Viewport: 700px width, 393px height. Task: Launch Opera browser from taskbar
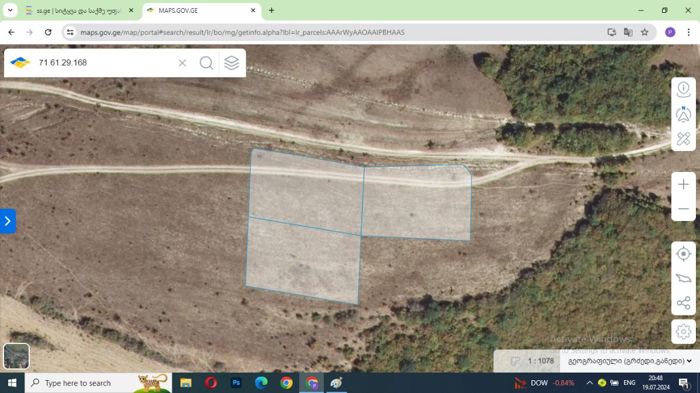pos(211,383)
